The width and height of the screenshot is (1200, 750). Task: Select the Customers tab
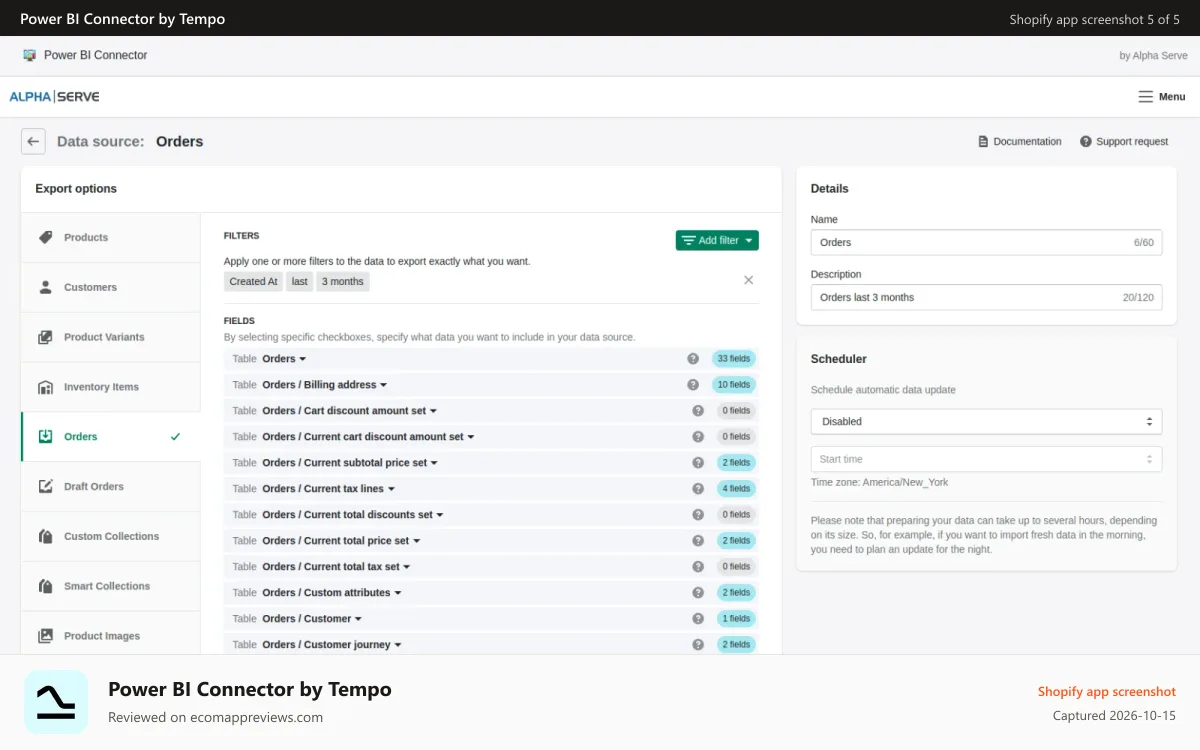coord(110,288)
